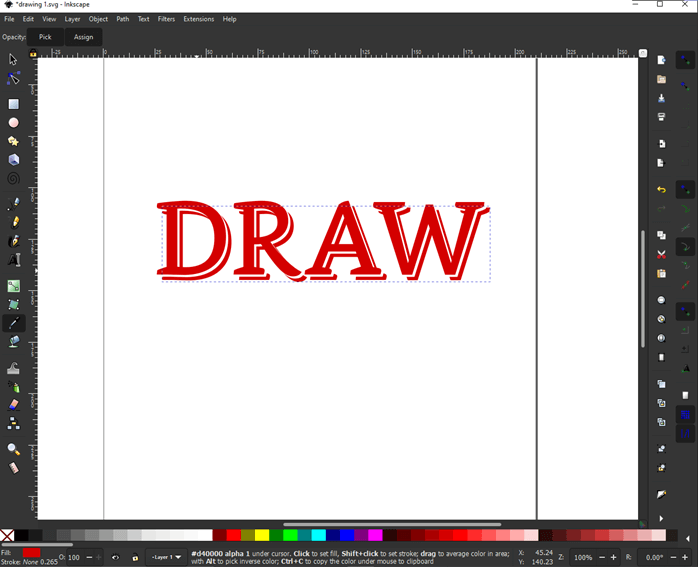Select the Tweak tool
This screenshot has width=698, height=567.
13,368
